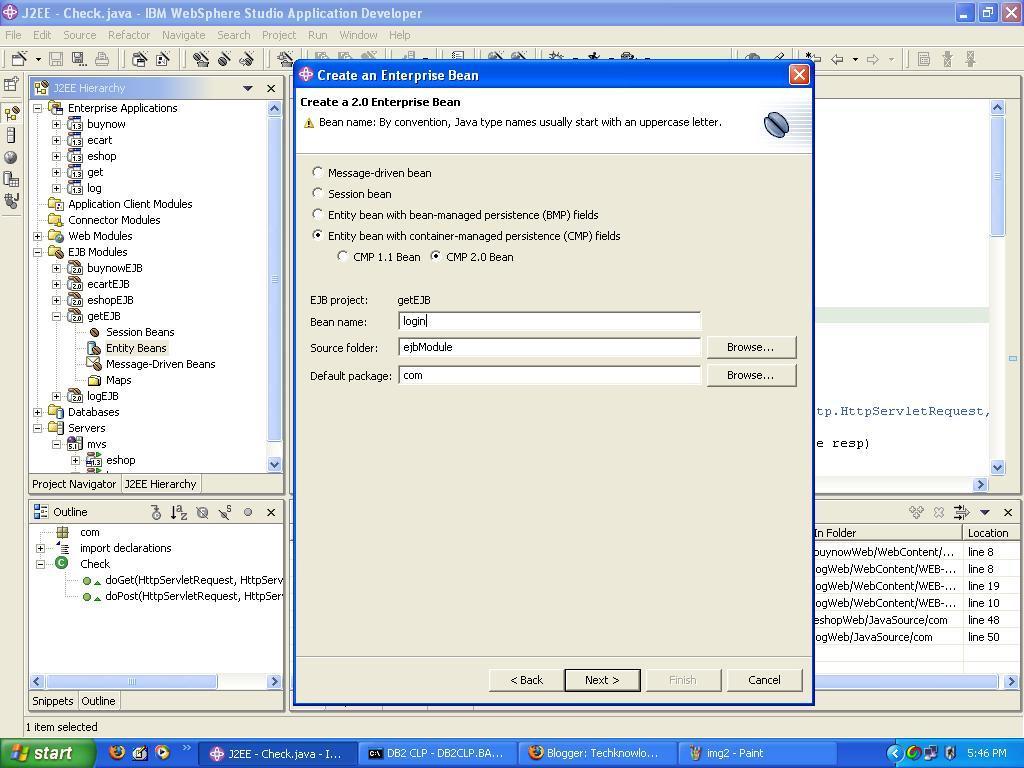This screenshot has height=768, width=1024.
Task: Switch to the Project Navigator tab
Action: (x=74, y=484)
